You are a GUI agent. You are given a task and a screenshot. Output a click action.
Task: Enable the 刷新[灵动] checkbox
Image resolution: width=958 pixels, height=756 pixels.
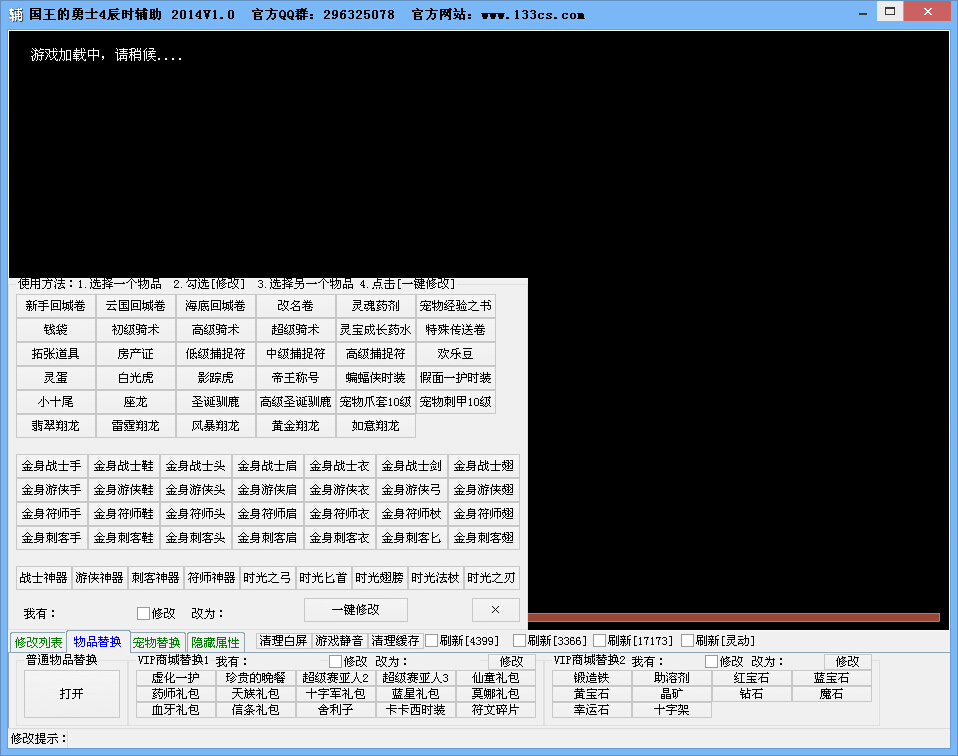(687, 640)
